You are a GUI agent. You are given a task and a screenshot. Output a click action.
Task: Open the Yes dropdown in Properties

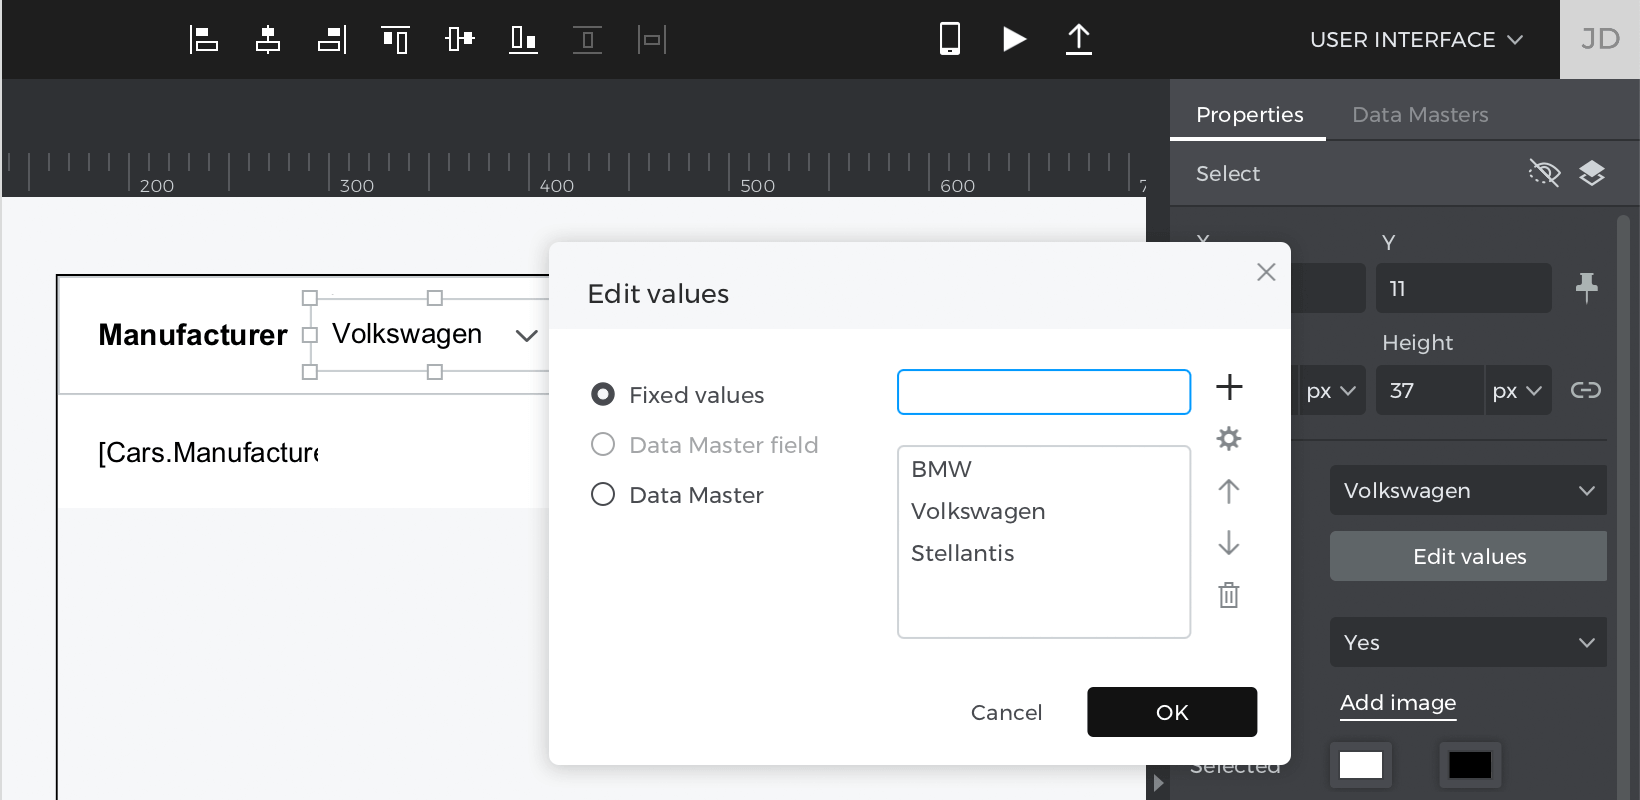point(1468,642)
